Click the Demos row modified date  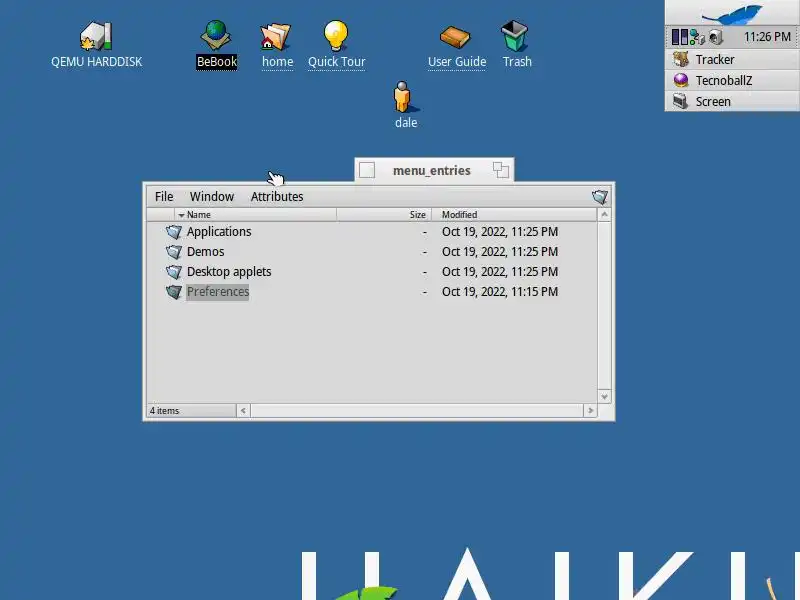tap(500, 252)
